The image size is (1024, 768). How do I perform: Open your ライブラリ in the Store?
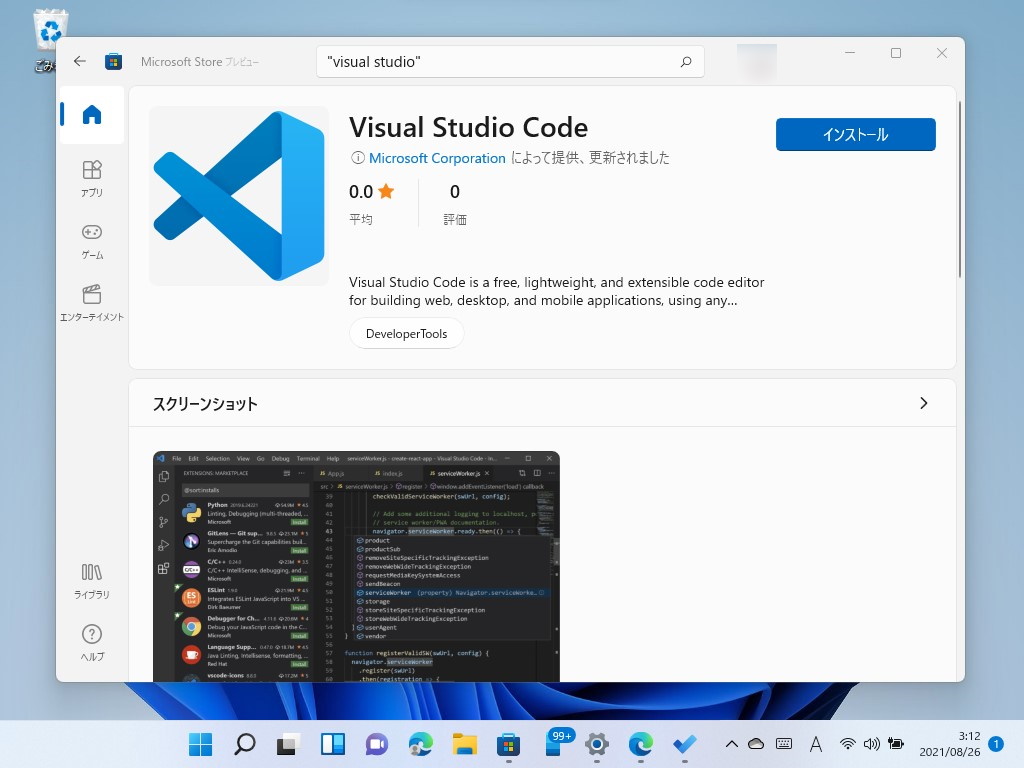click(x=91, y=580)
